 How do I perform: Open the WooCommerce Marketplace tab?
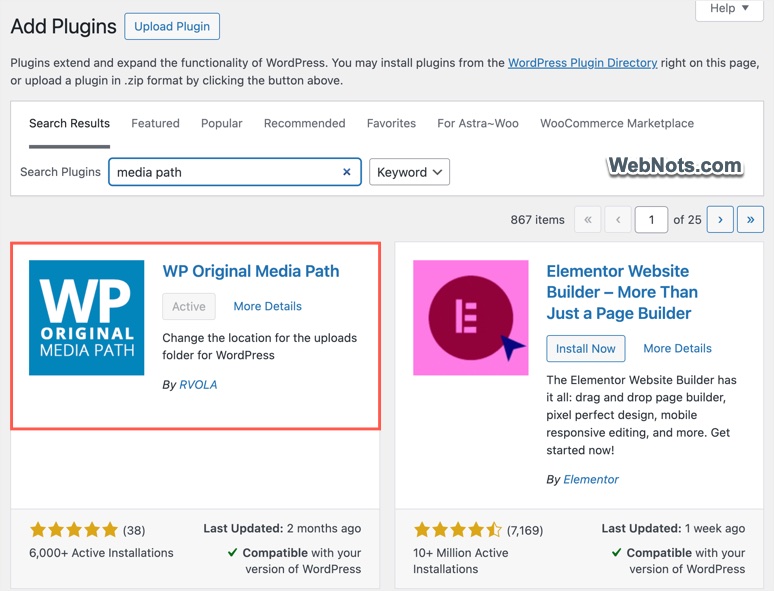coord(617,123)
